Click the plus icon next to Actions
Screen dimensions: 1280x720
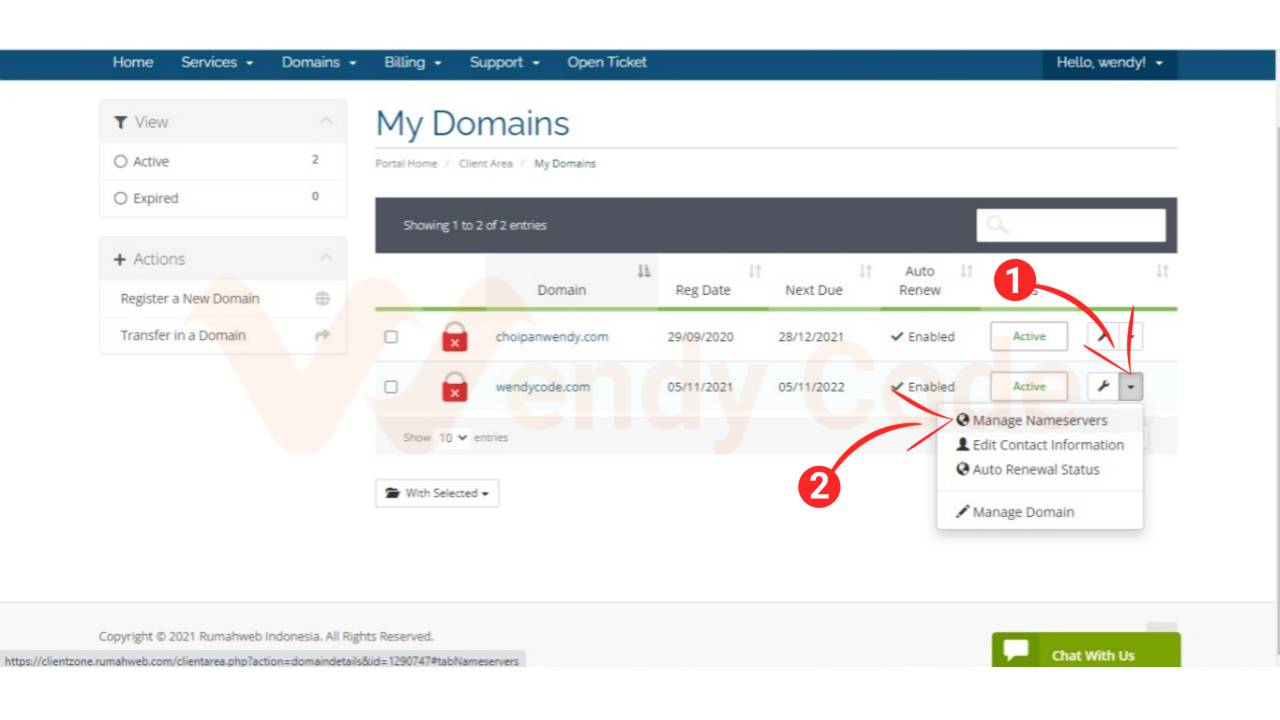[x=120, y=259]
